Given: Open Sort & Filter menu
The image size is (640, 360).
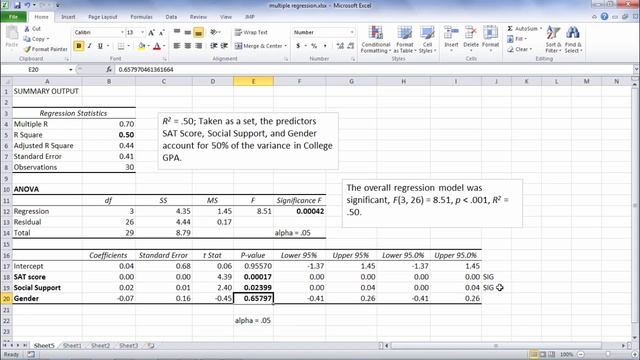Looking at the screenshot, I should point(553,39).
